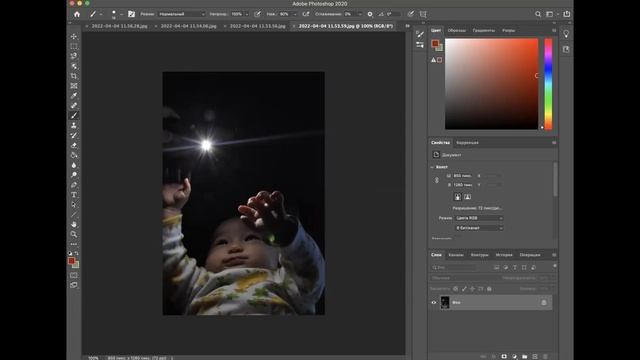Open the bit depth dropdown 8 бит/канал
640x360 pixels.
[479, 228]
